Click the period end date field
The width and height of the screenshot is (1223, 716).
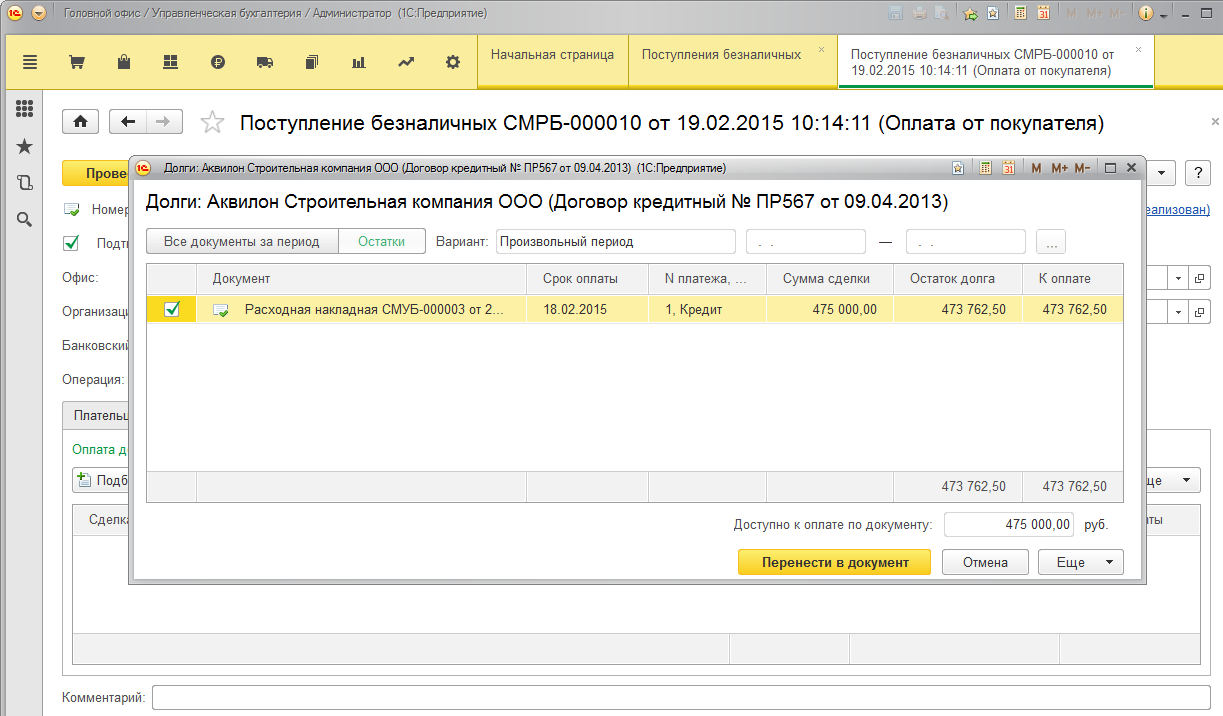965,241
